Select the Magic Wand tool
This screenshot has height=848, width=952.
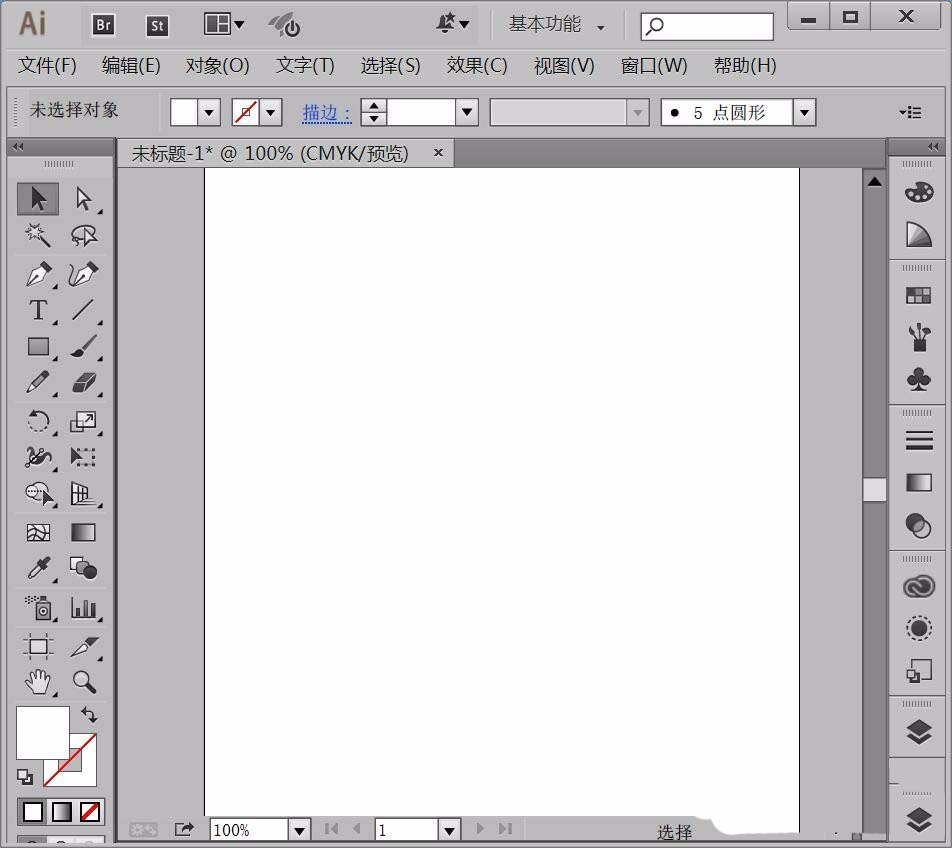click(38, 236)
